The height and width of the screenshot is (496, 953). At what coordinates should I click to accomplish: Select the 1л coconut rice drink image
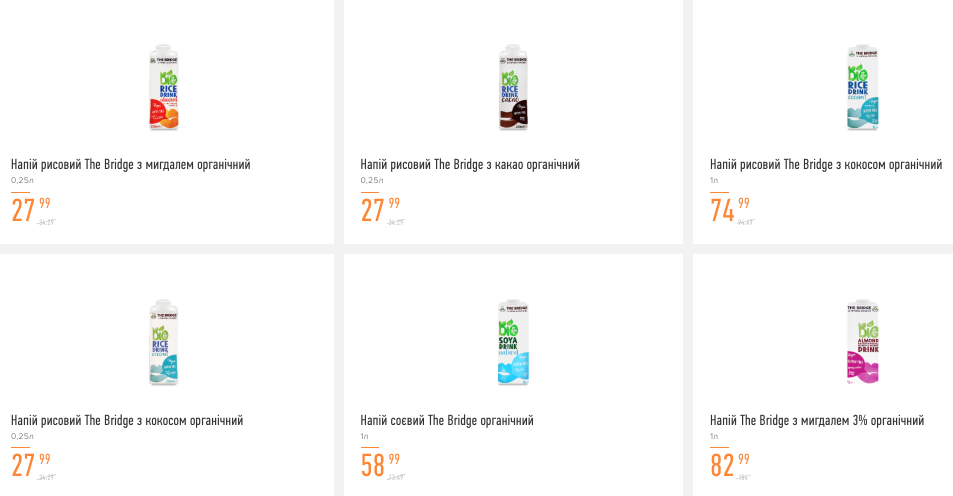tap(862, 88)
